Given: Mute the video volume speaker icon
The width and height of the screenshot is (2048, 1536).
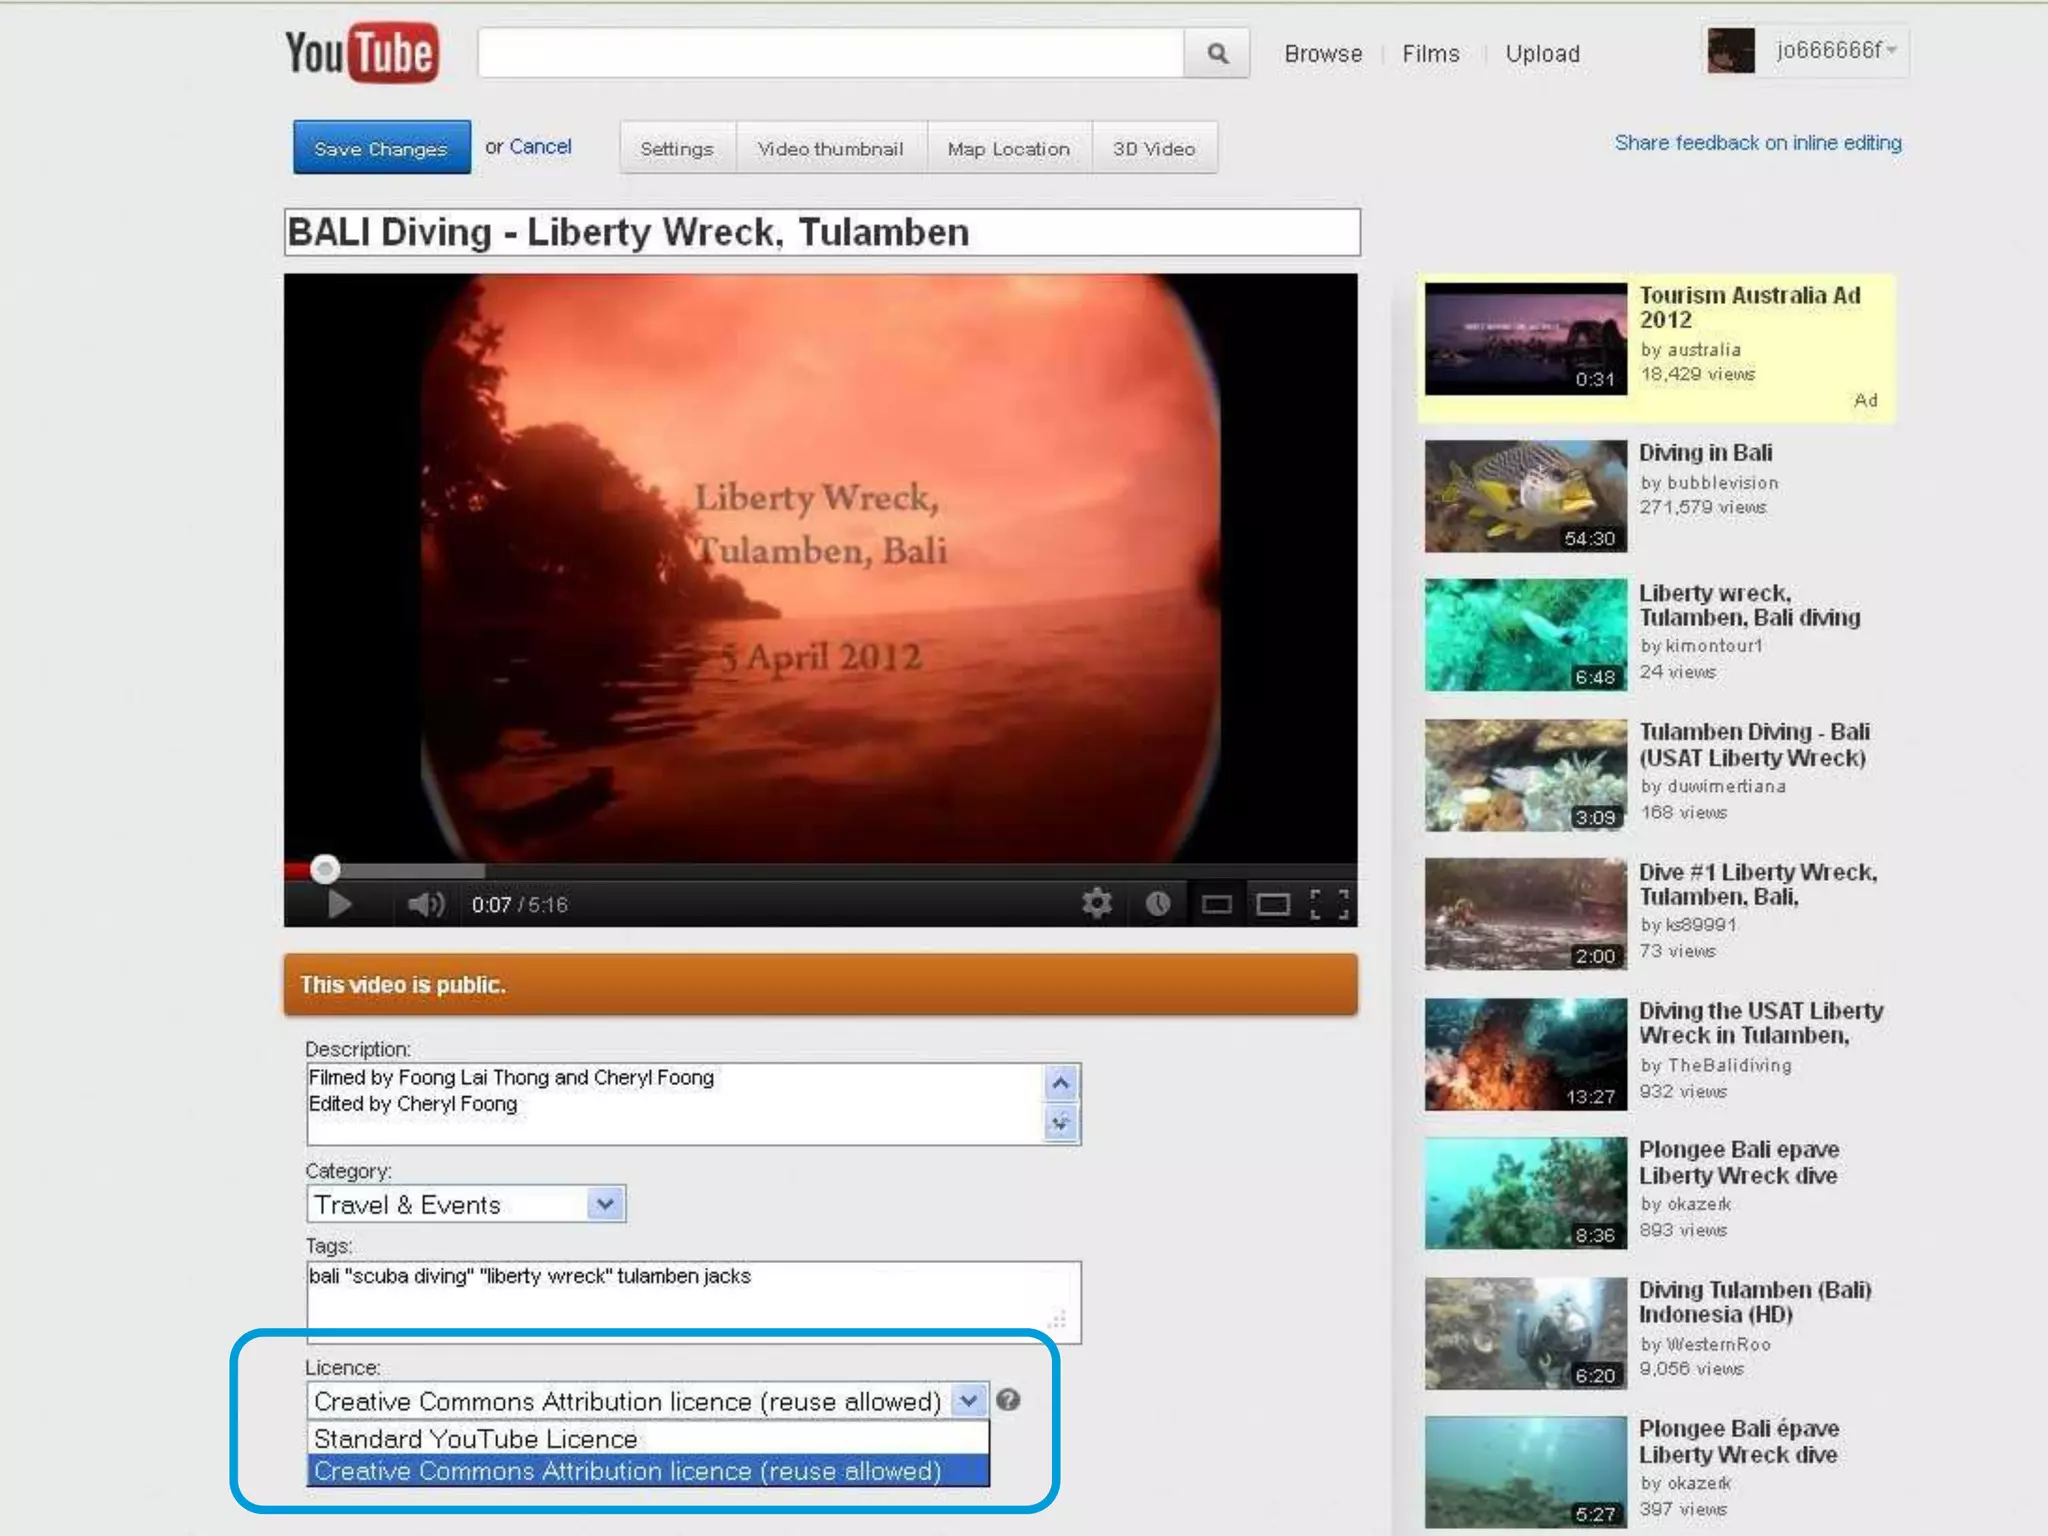Looking at the screenshot, I should point(425,904).
